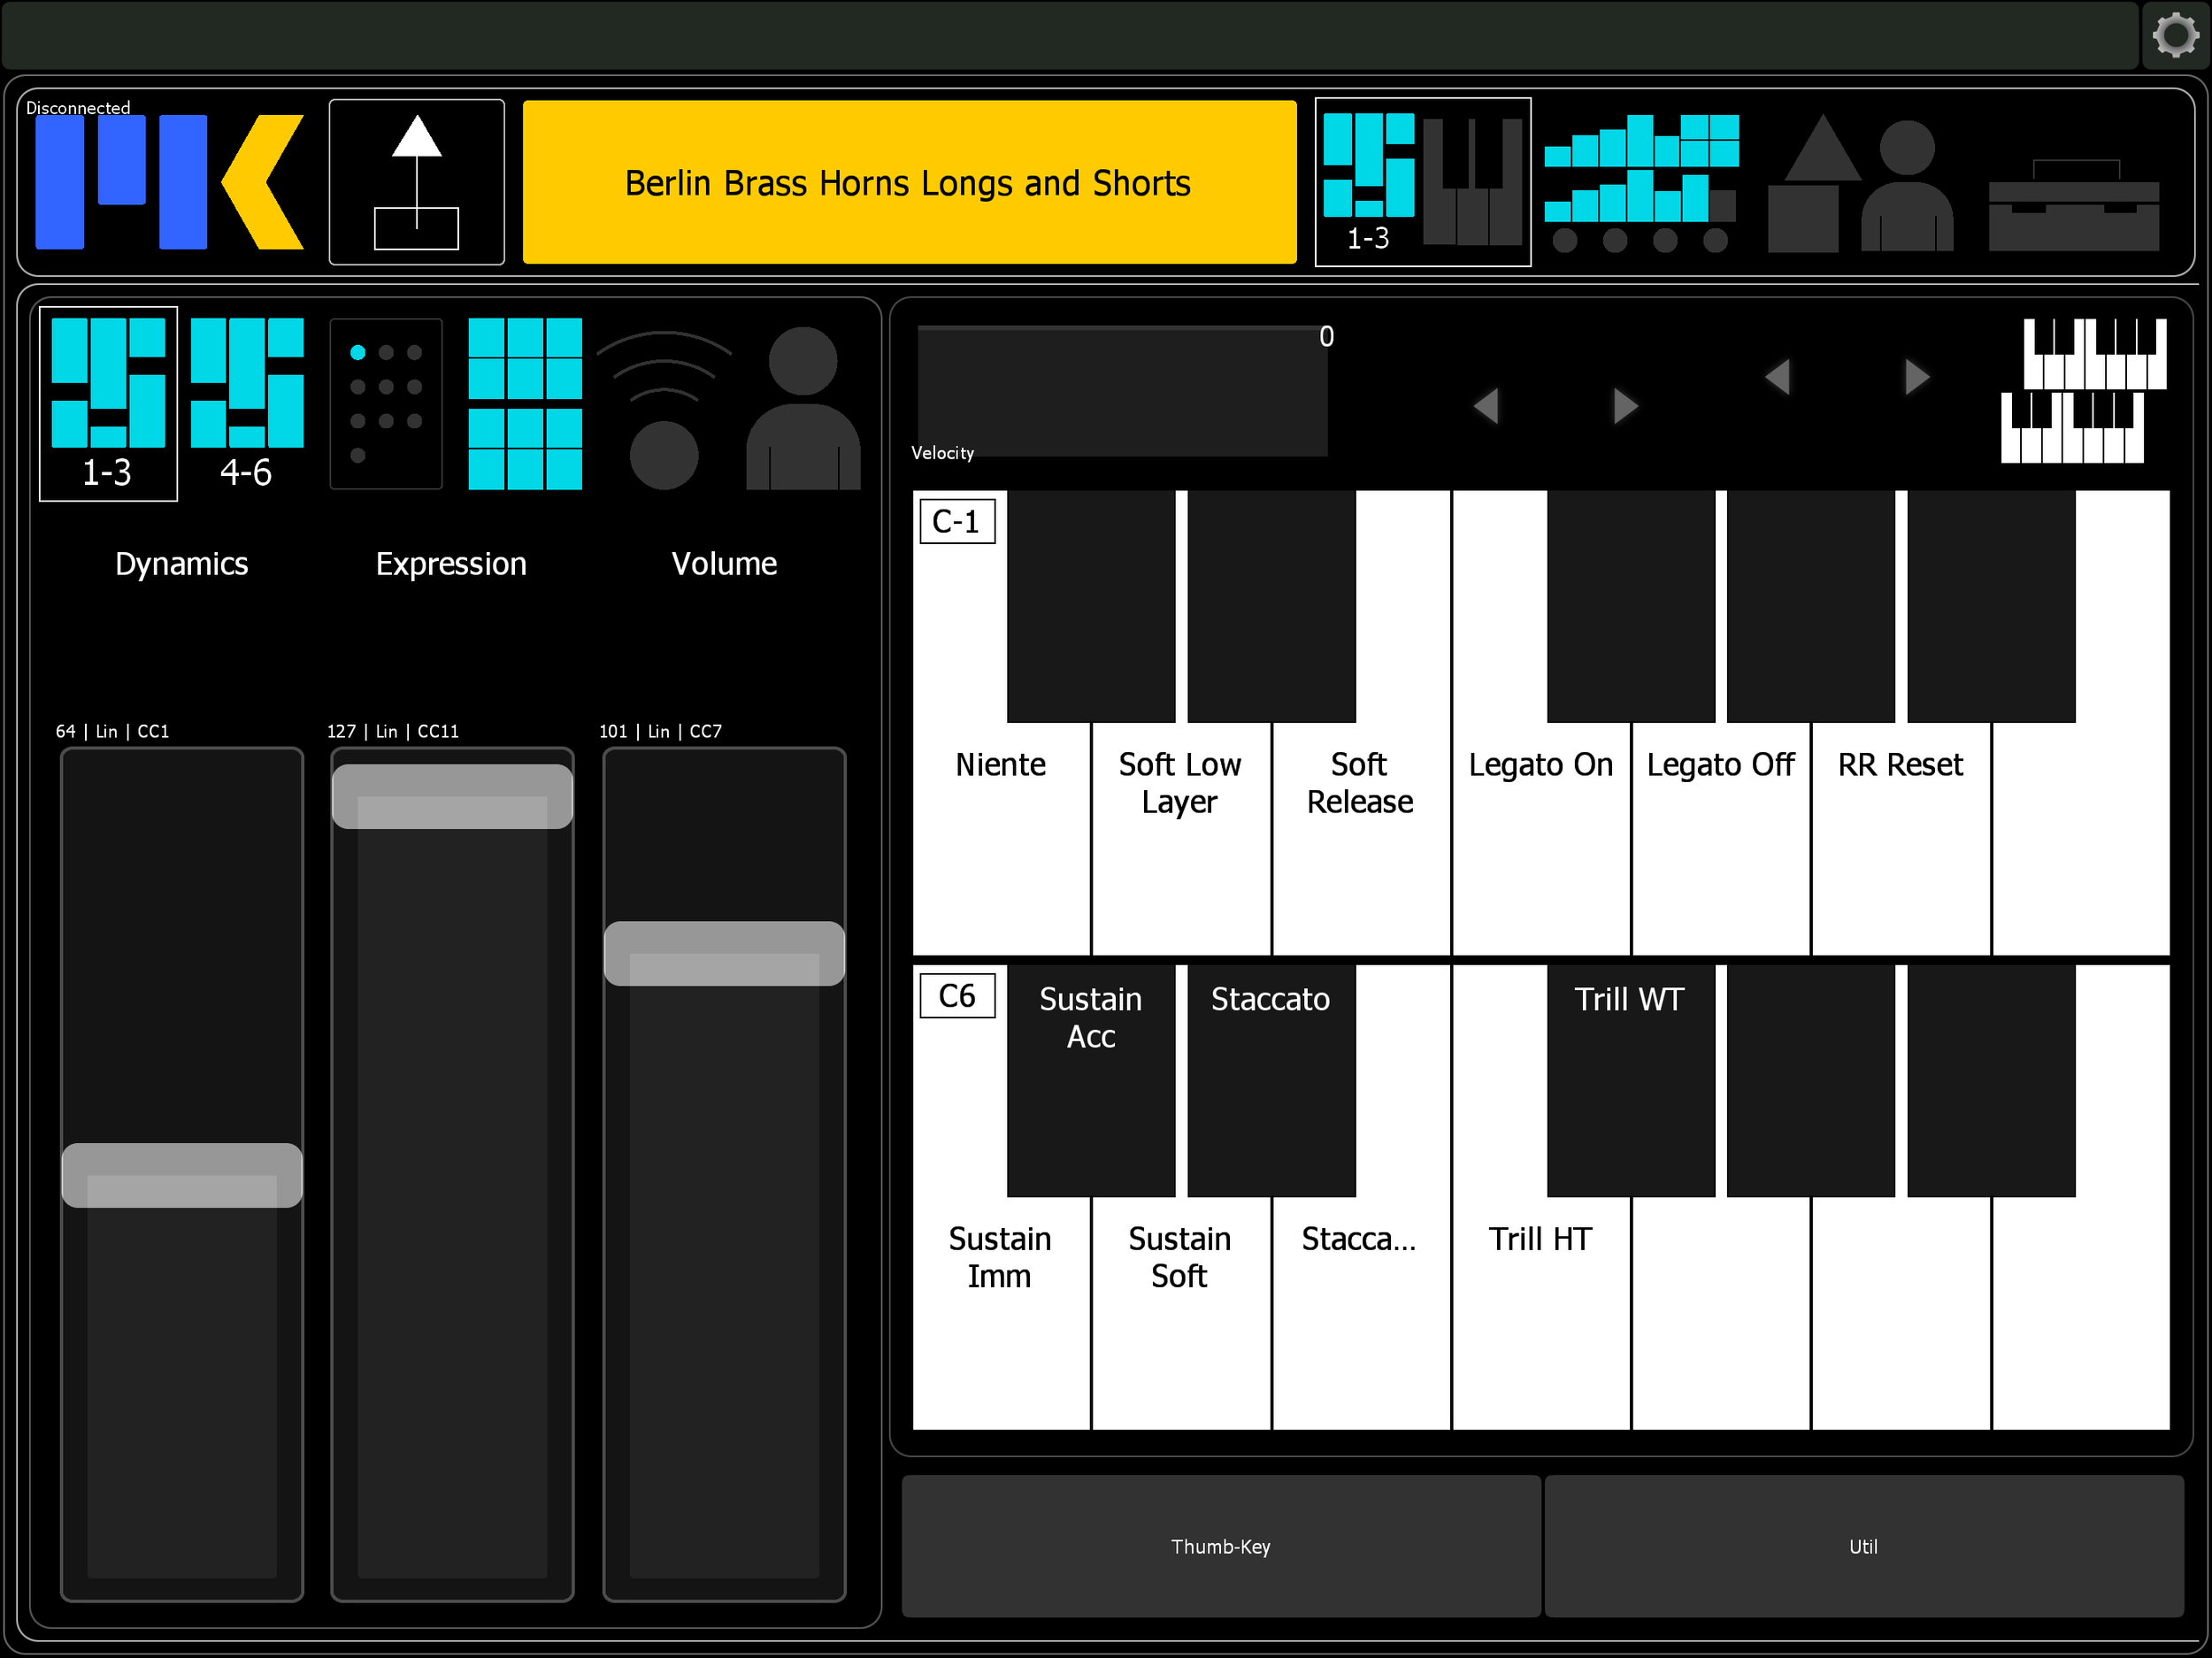Click the '64 | Lin | CC1' readout
Image resolution: width=2212 pixels, height=1658 pixels.
pos(112,731)
